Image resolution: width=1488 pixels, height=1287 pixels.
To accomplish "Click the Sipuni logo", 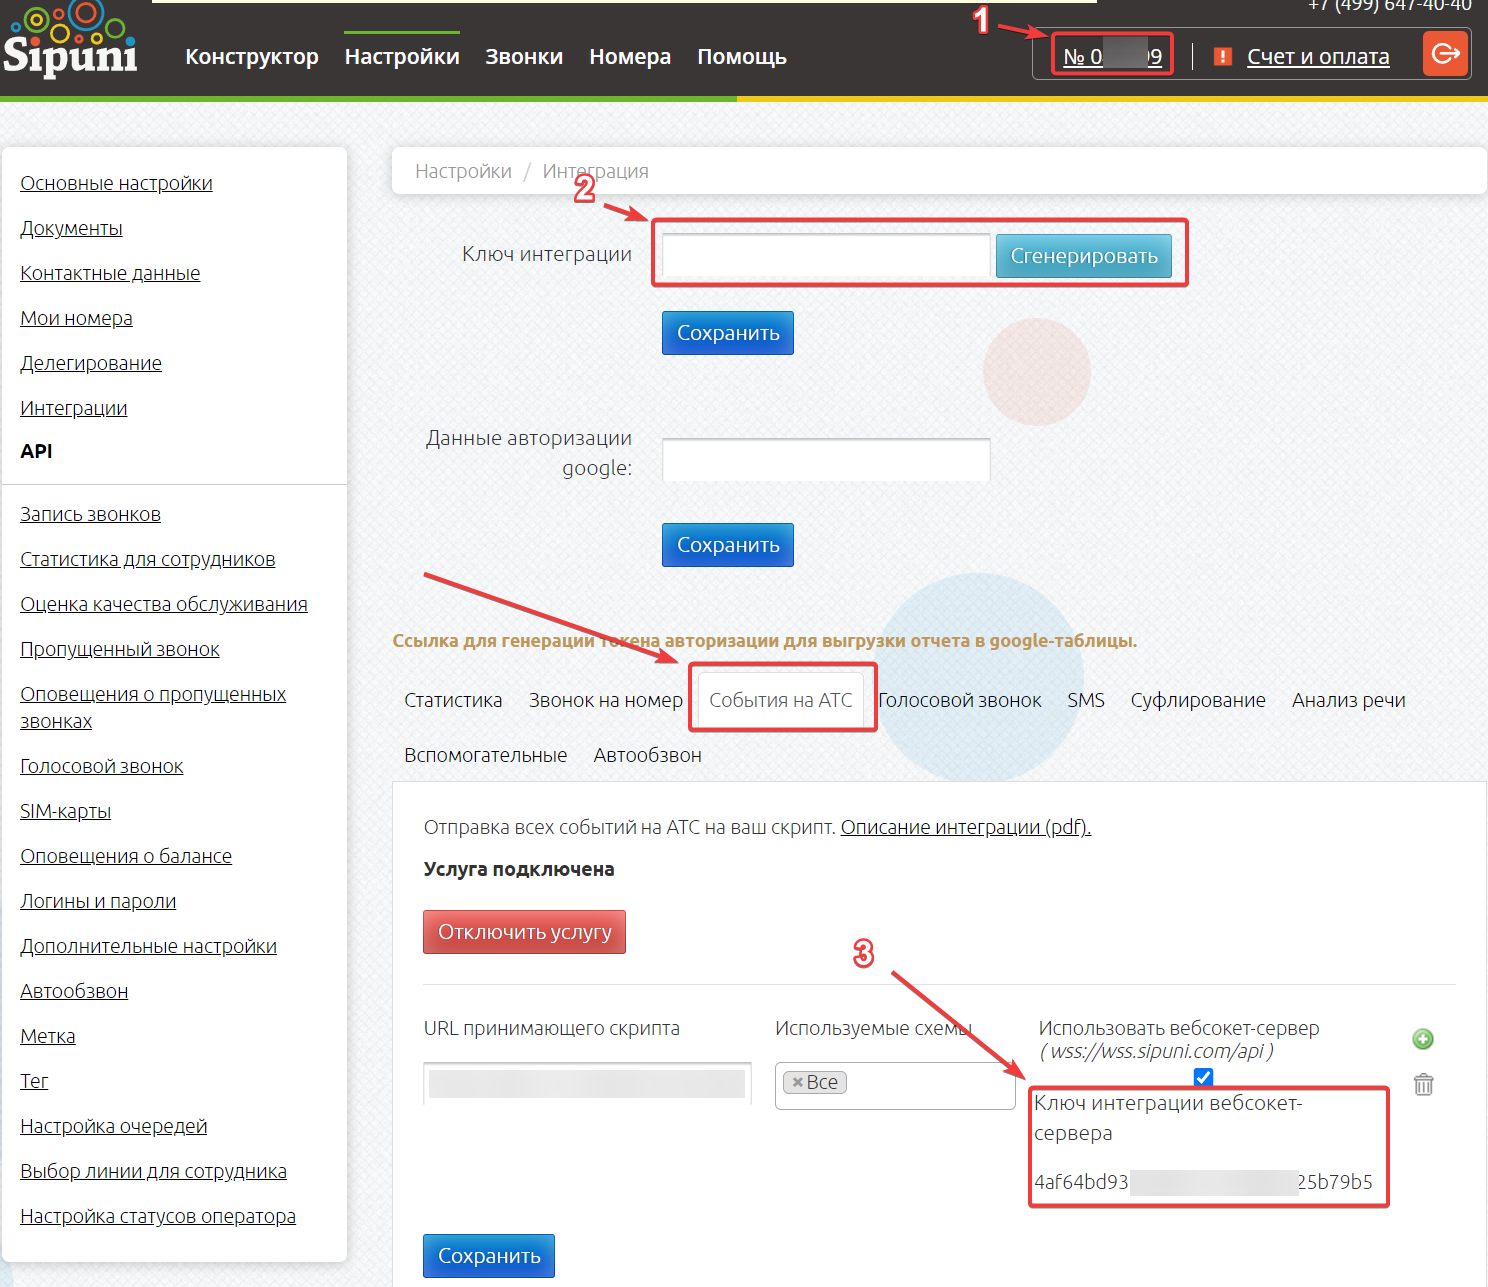I will click(70, 40).
